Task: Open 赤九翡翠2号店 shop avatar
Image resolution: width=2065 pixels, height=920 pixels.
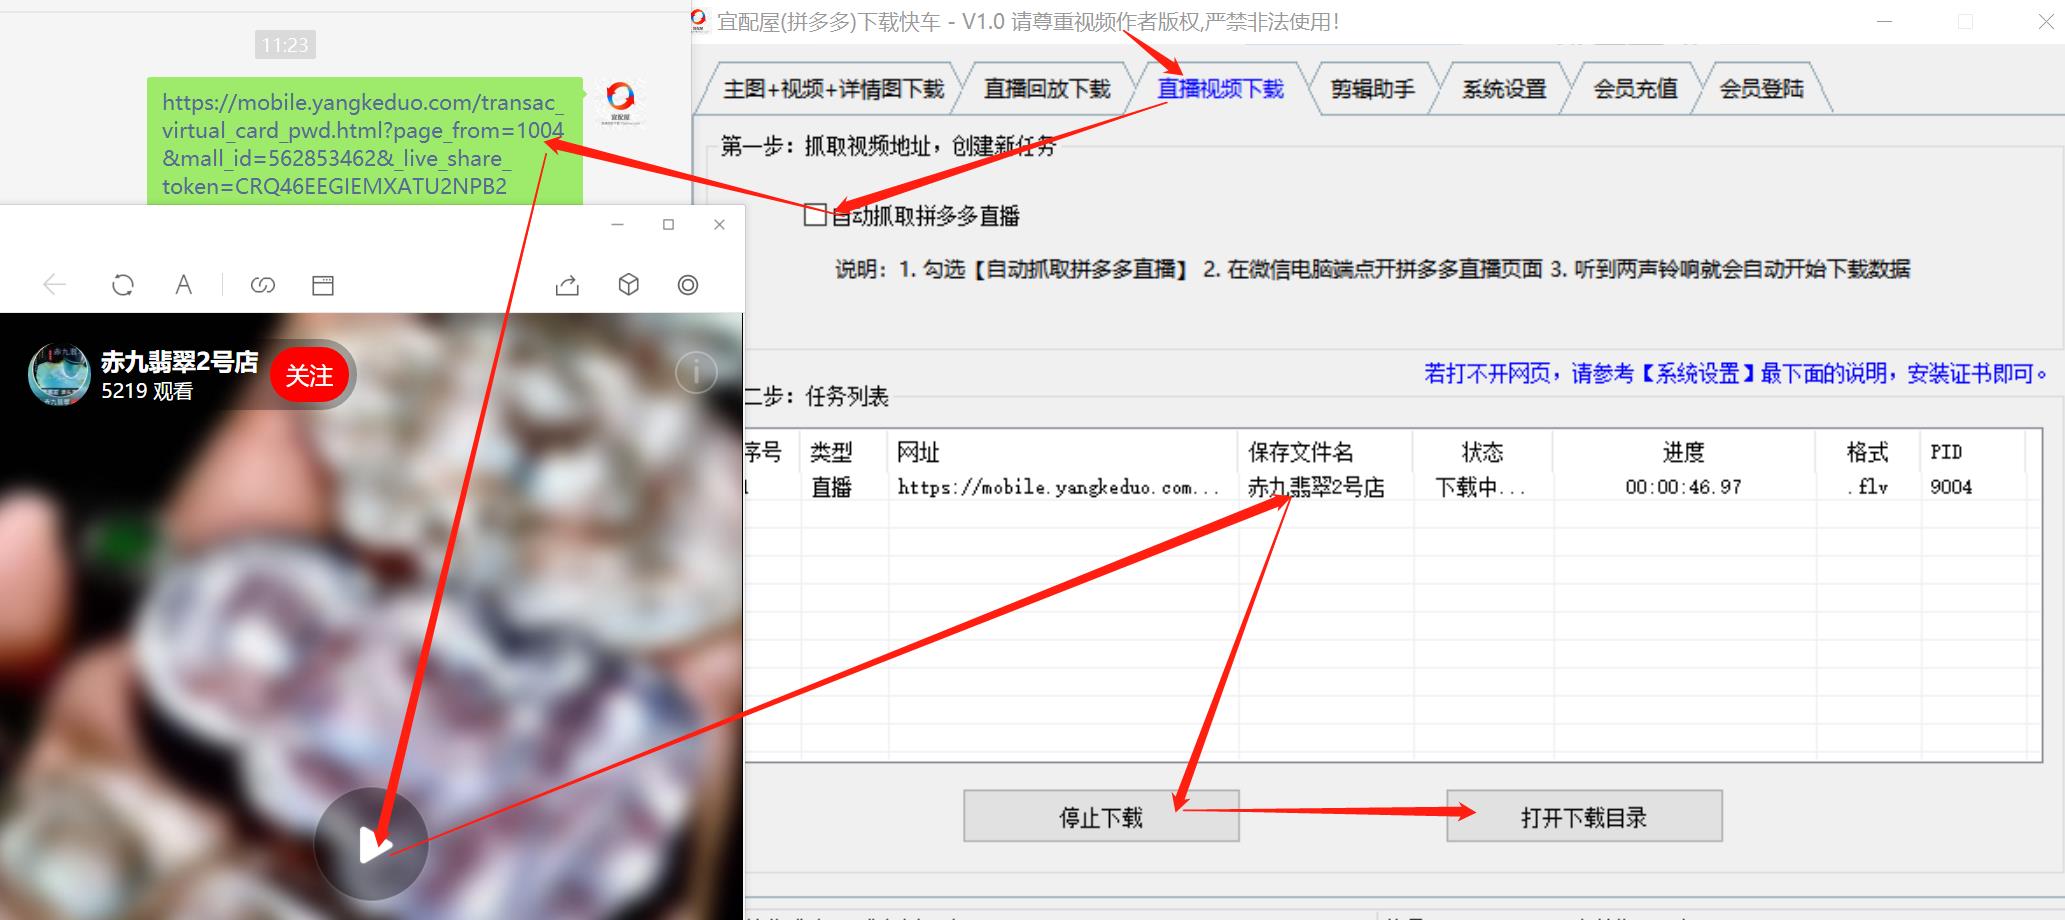Action: [x=59, y=375]
